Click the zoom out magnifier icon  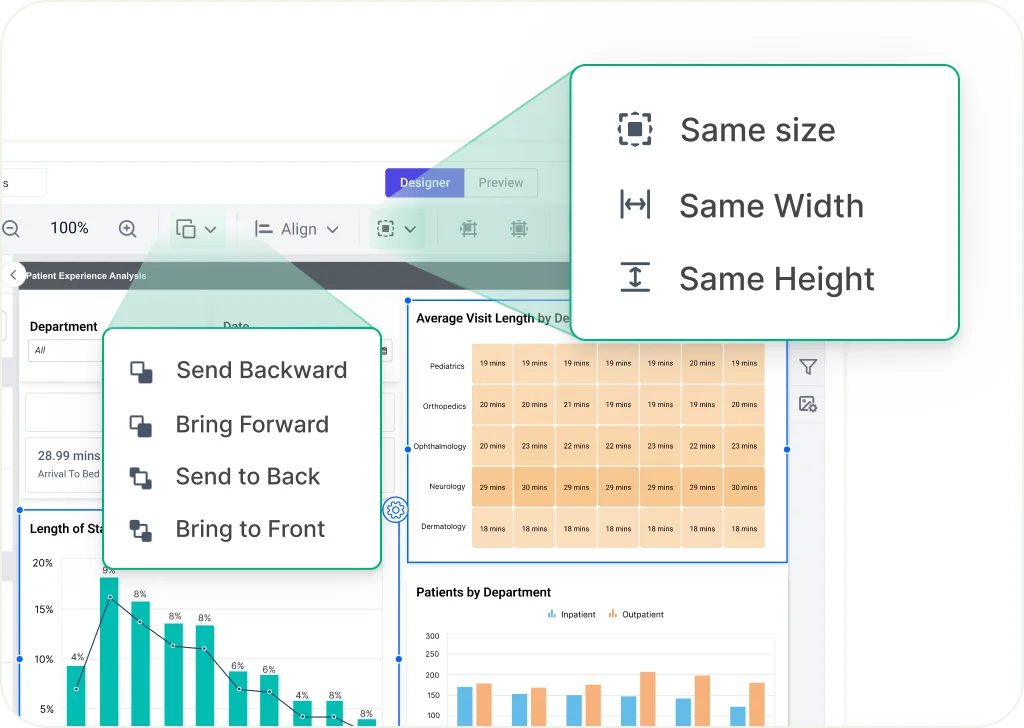[x=10, y=229]
